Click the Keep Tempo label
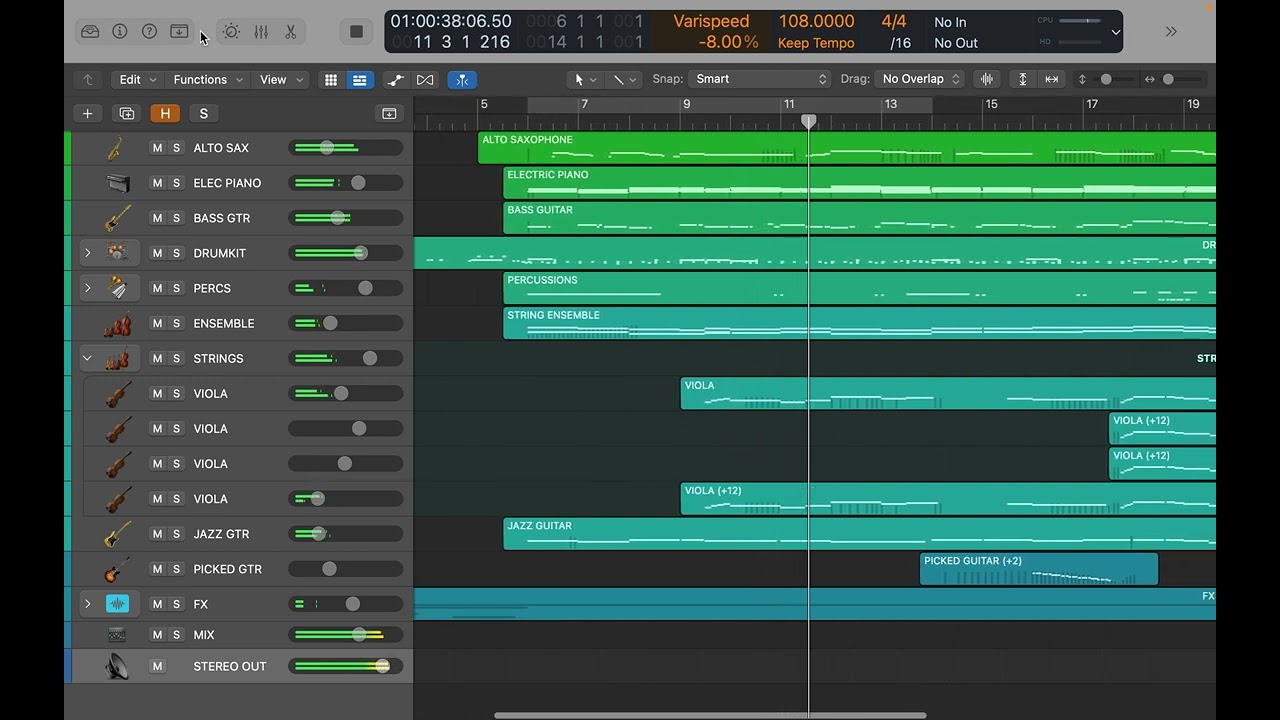The image size is (1280, 720). coord(816,43)
